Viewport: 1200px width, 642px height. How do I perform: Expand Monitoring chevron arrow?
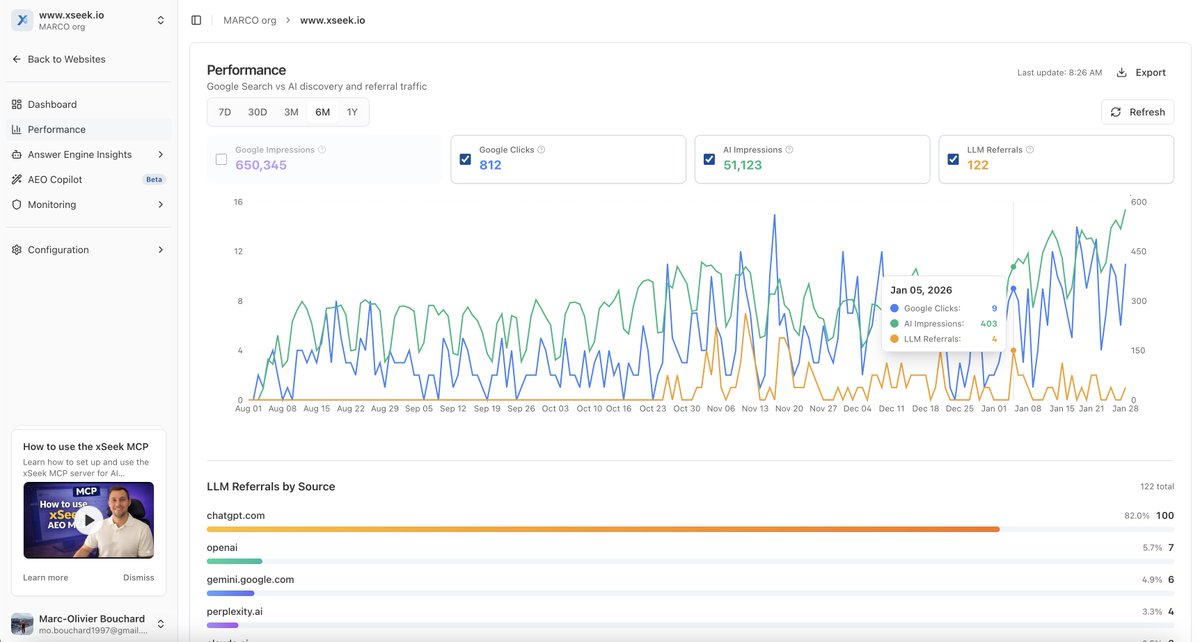point(161,204)
